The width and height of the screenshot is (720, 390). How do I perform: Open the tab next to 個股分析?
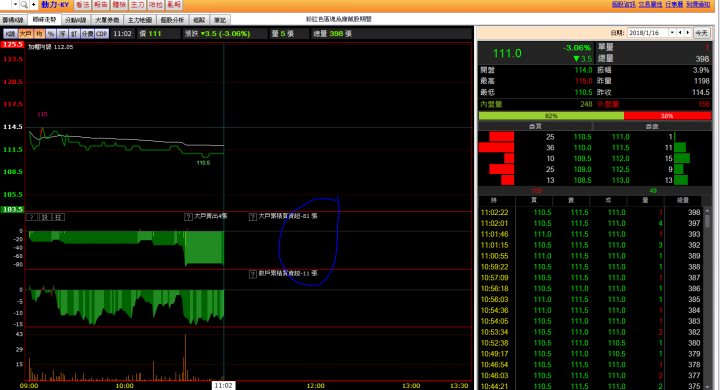199,20
